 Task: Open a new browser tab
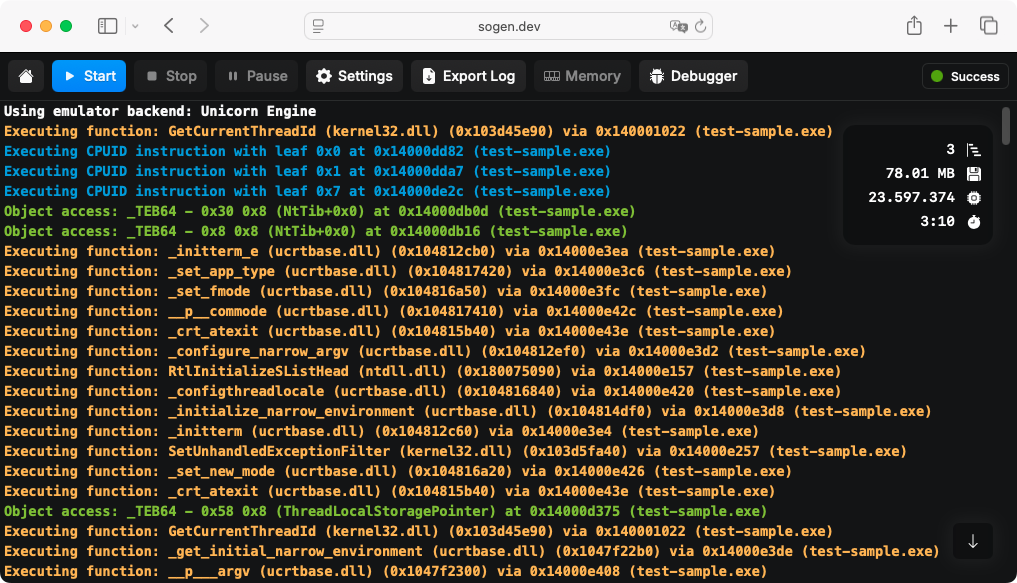click(x=951, y=26)
